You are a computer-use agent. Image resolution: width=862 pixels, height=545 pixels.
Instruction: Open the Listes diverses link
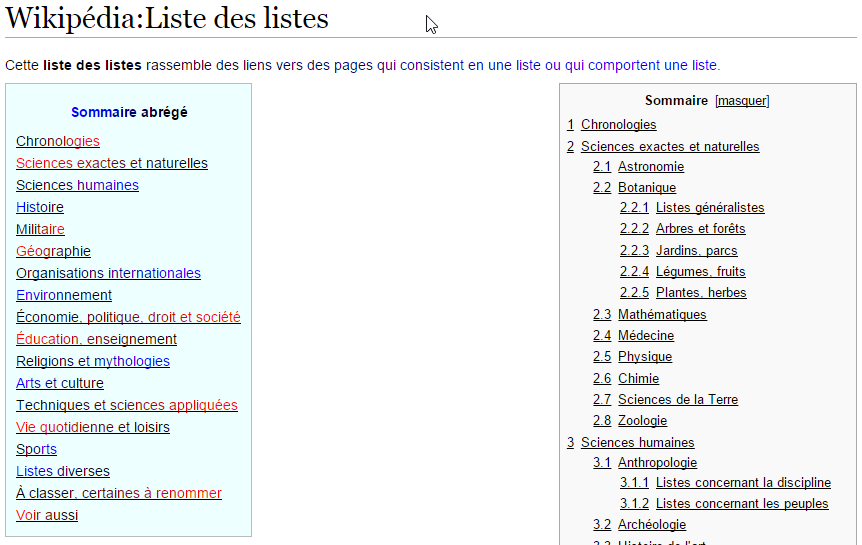pos(63,471)
